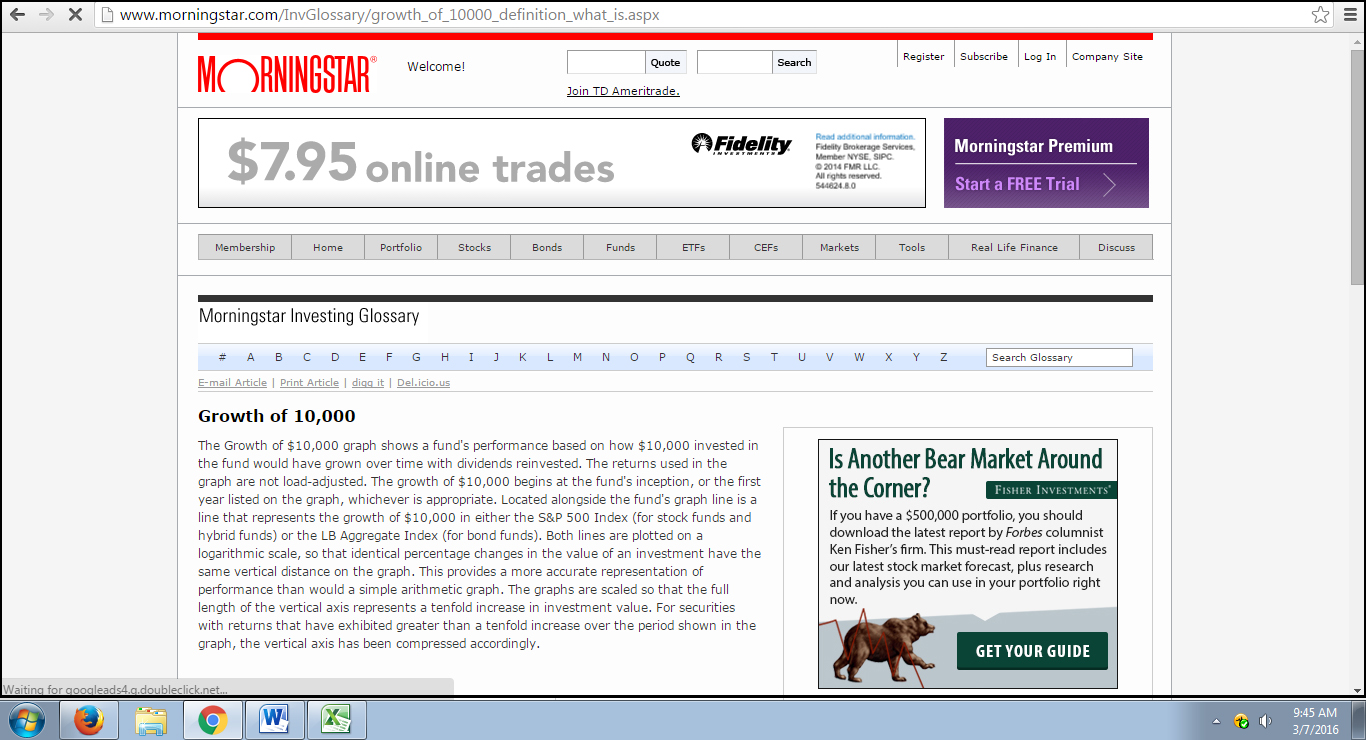Click the Search button
Viewport: 1366px width, 740px height.
(794, 62)
